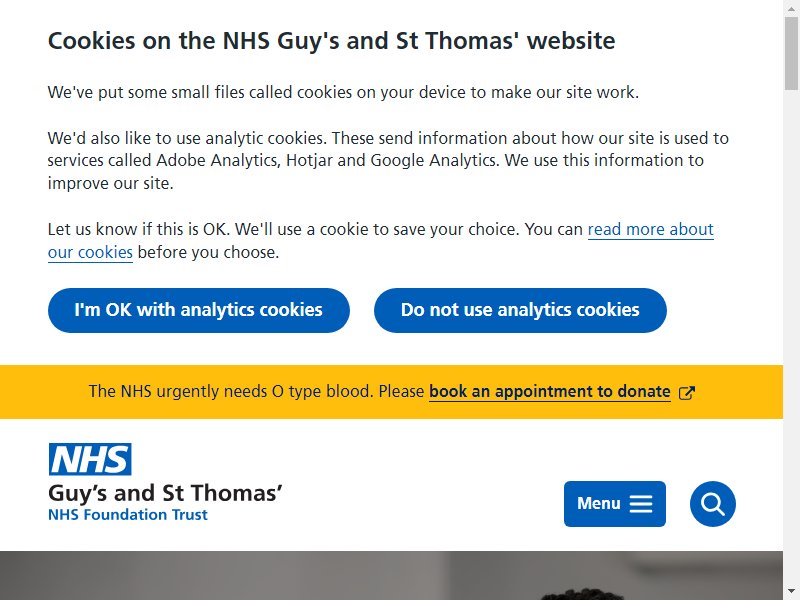Open the search magnifier icon
Viewport: 800px width, 600px height.
[x=712, y=504]
